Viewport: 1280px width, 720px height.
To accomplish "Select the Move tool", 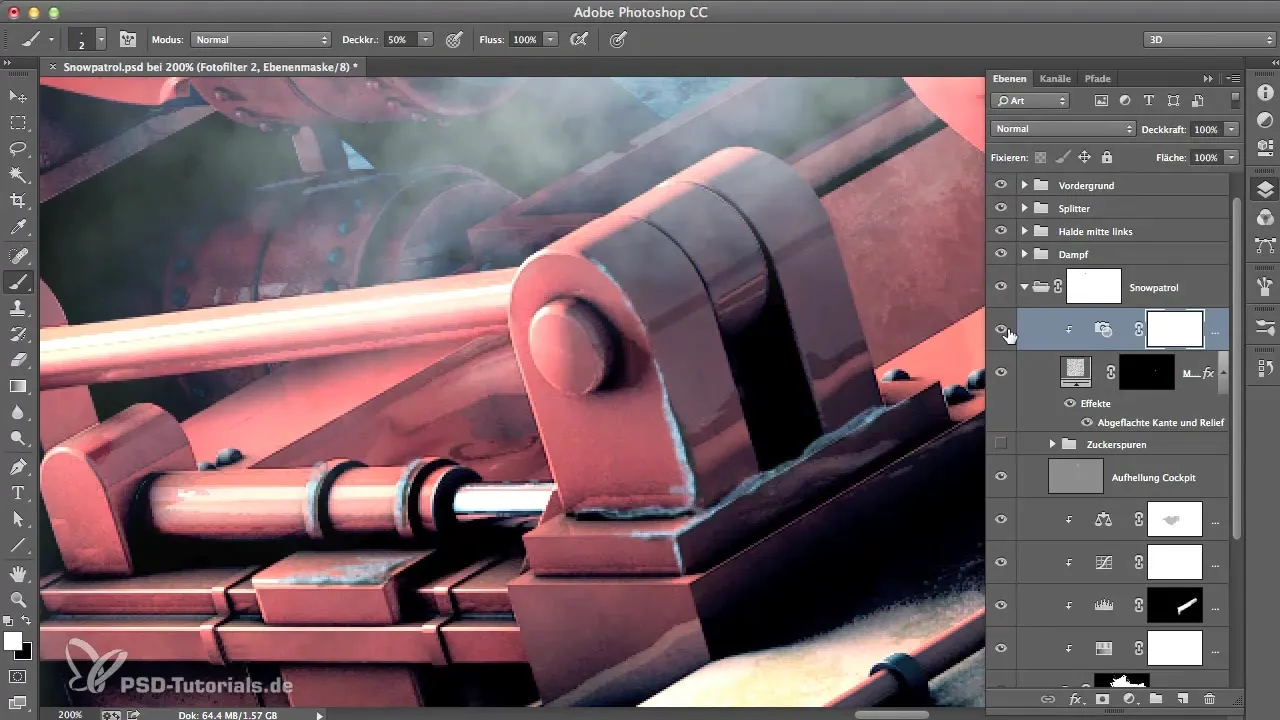I will [17, 97].
